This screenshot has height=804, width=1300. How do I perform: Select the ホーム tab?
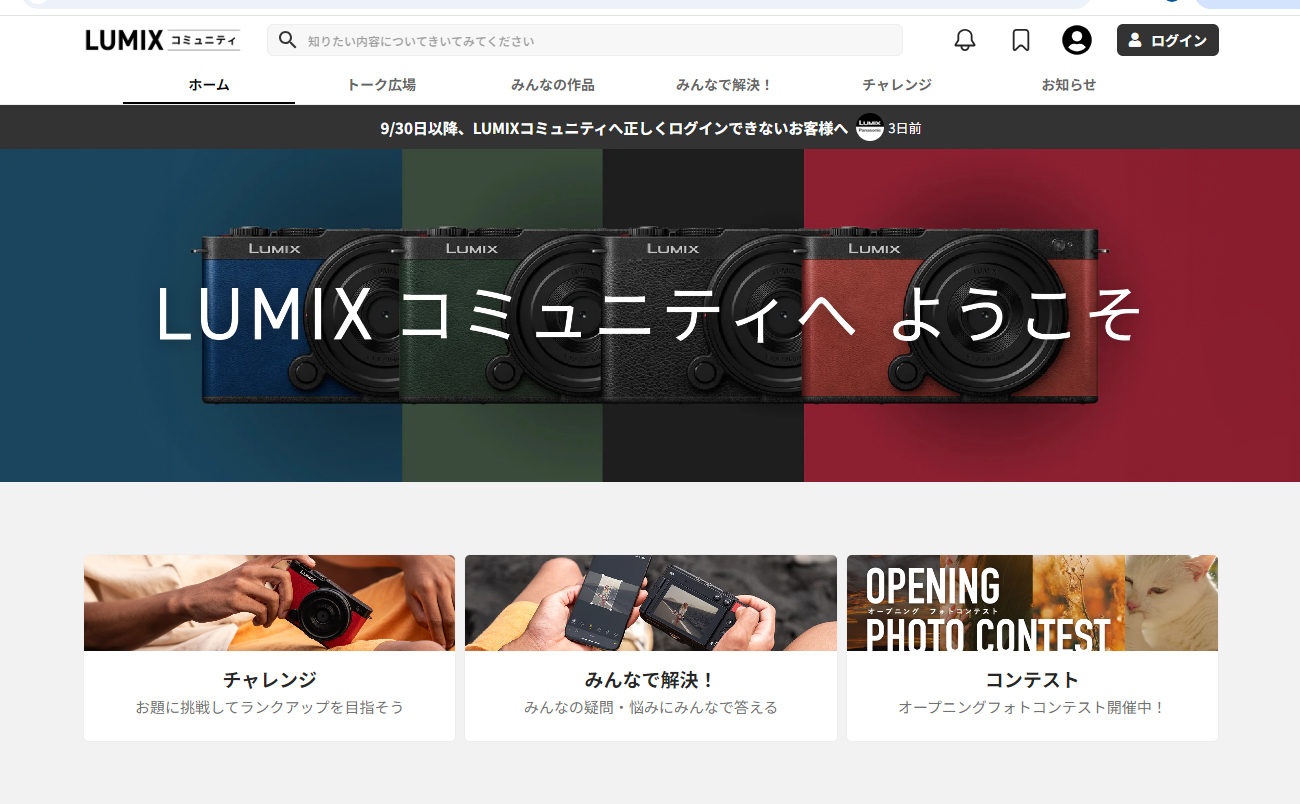(209, 85)
